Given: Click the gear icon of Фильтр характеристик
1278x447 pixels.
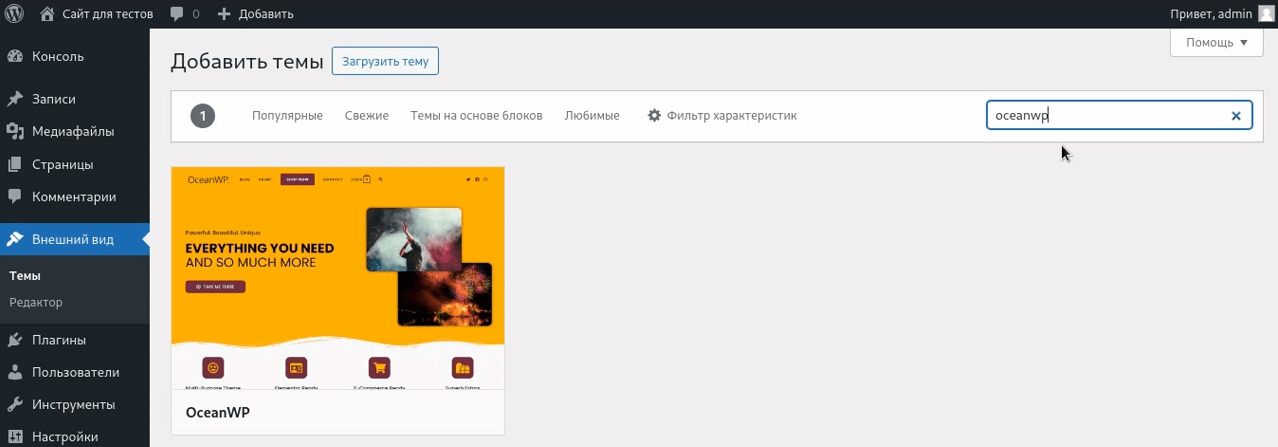Looking at the screenshot, I should pyautogui.click(x=655, y=115).
